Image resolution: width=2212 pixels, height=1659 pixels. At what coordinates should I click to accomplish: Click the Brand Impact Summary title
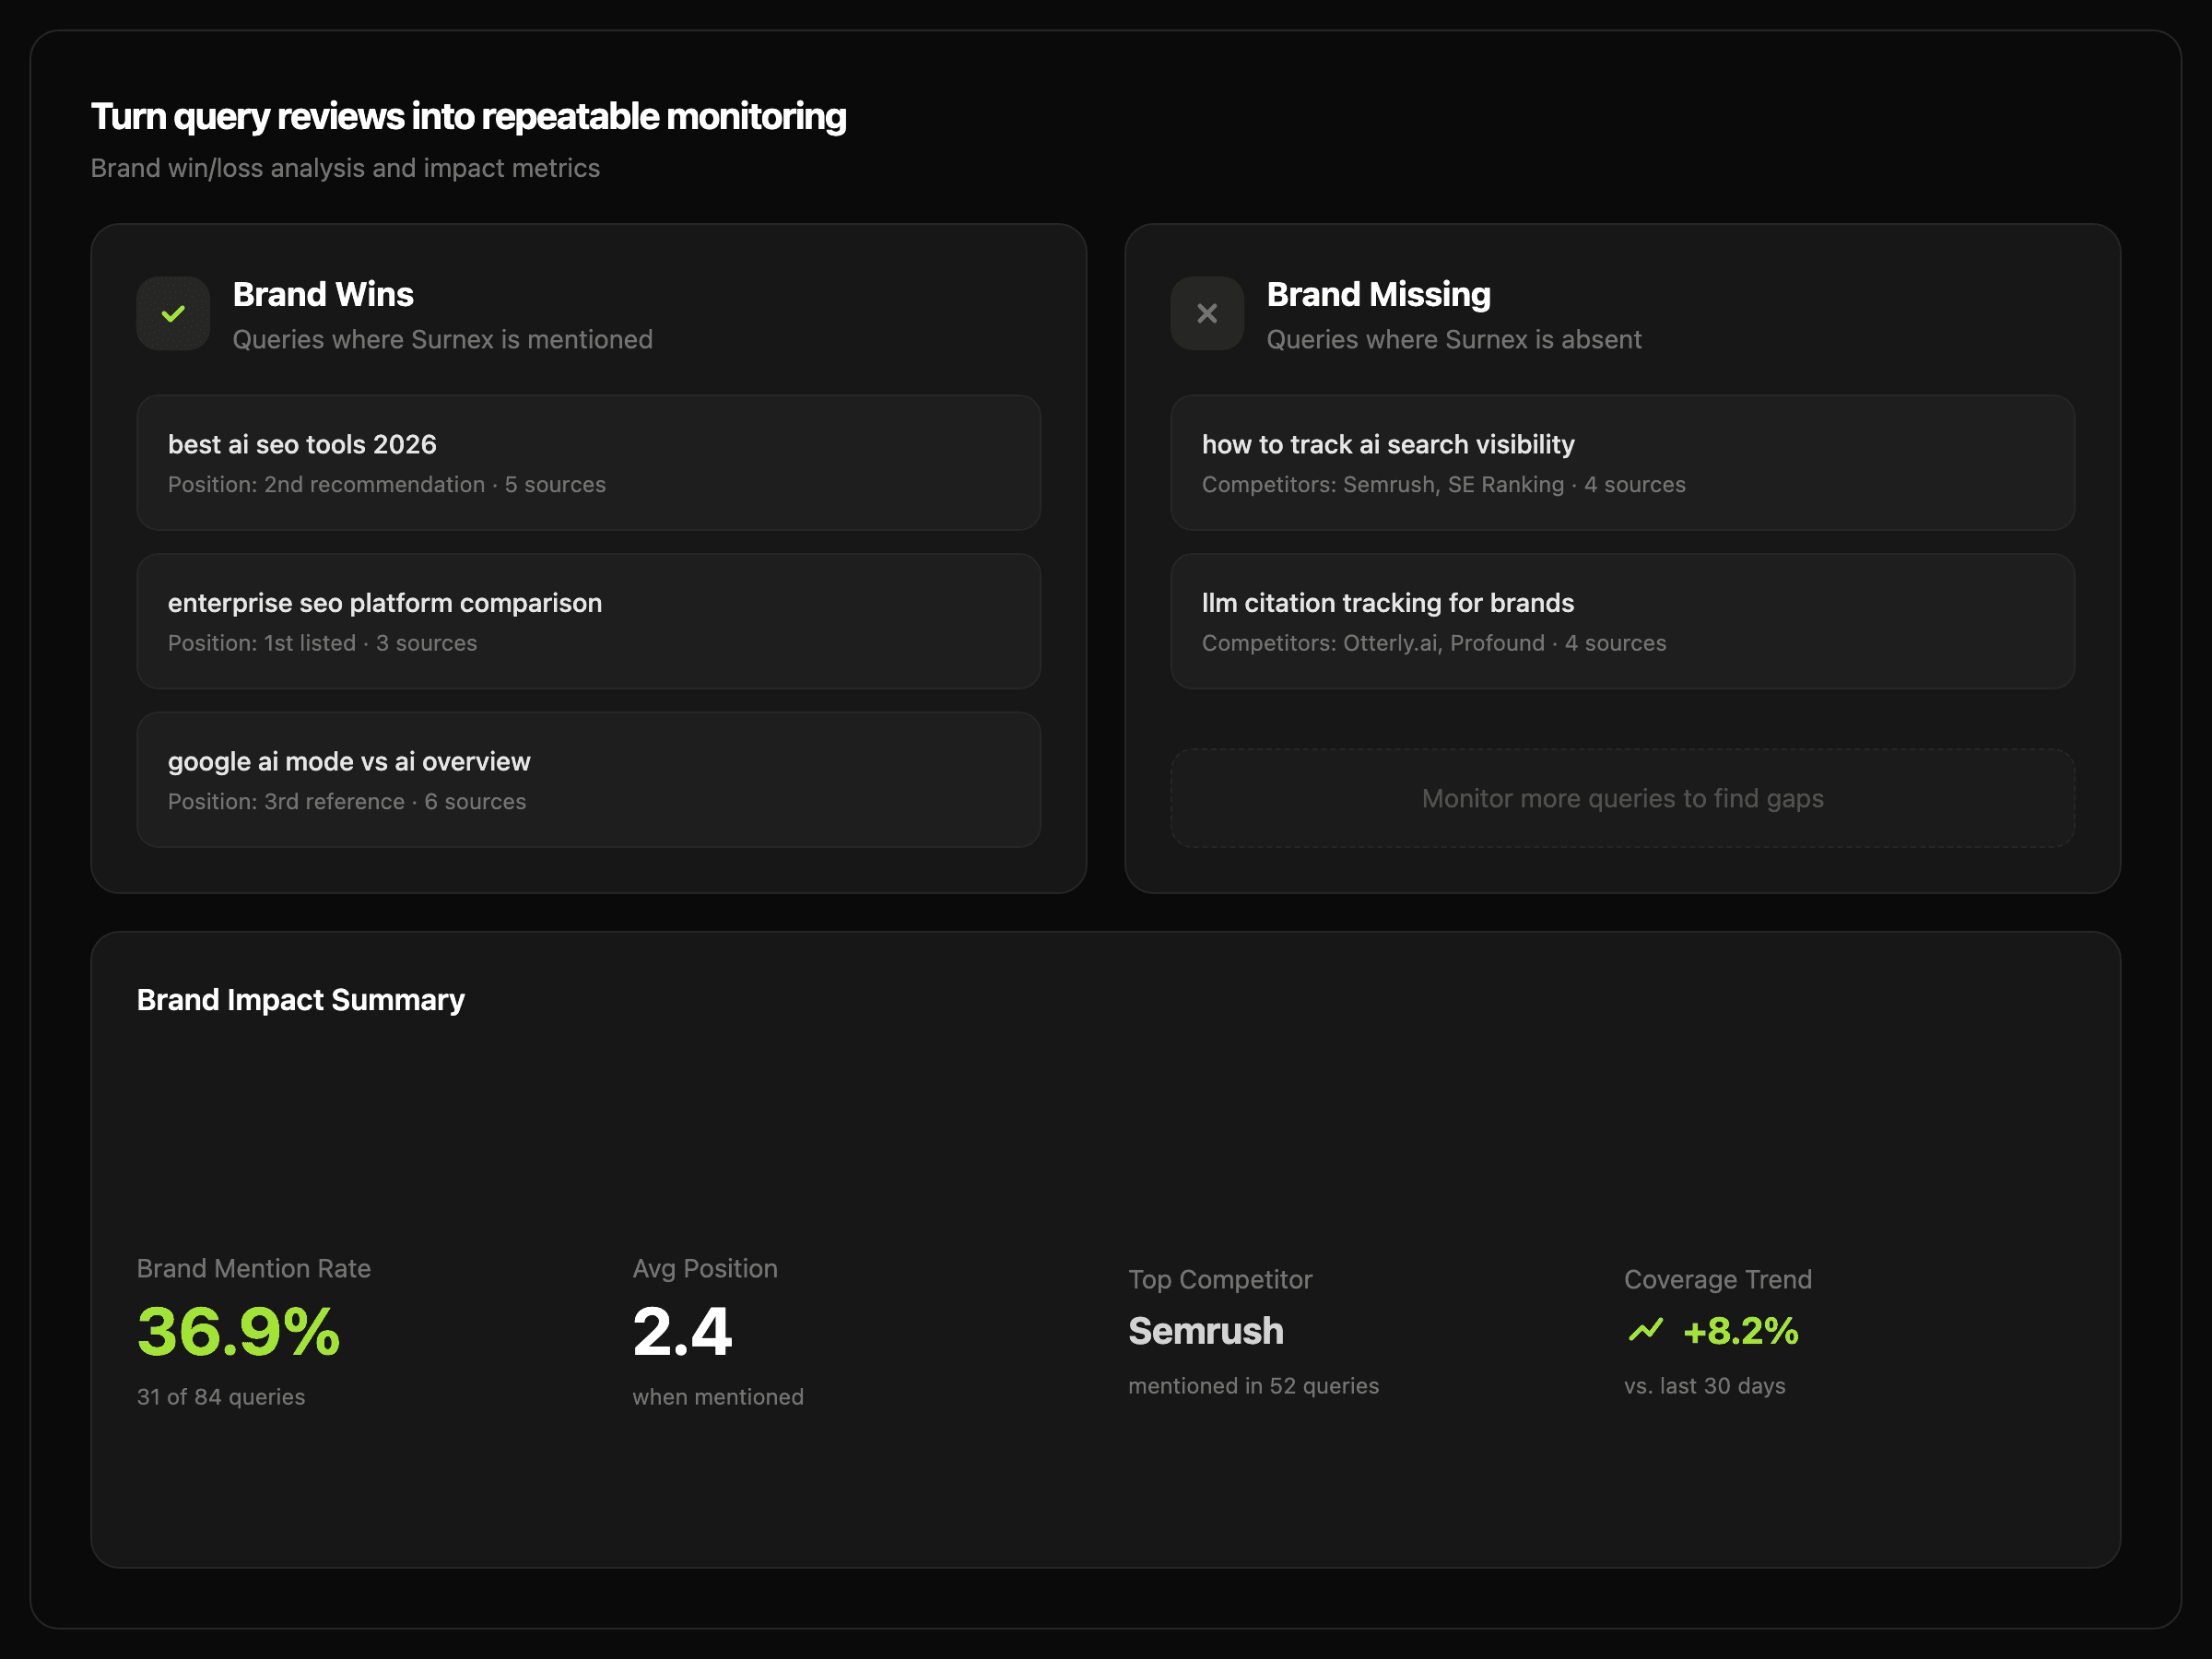[x=301, y=1000]
